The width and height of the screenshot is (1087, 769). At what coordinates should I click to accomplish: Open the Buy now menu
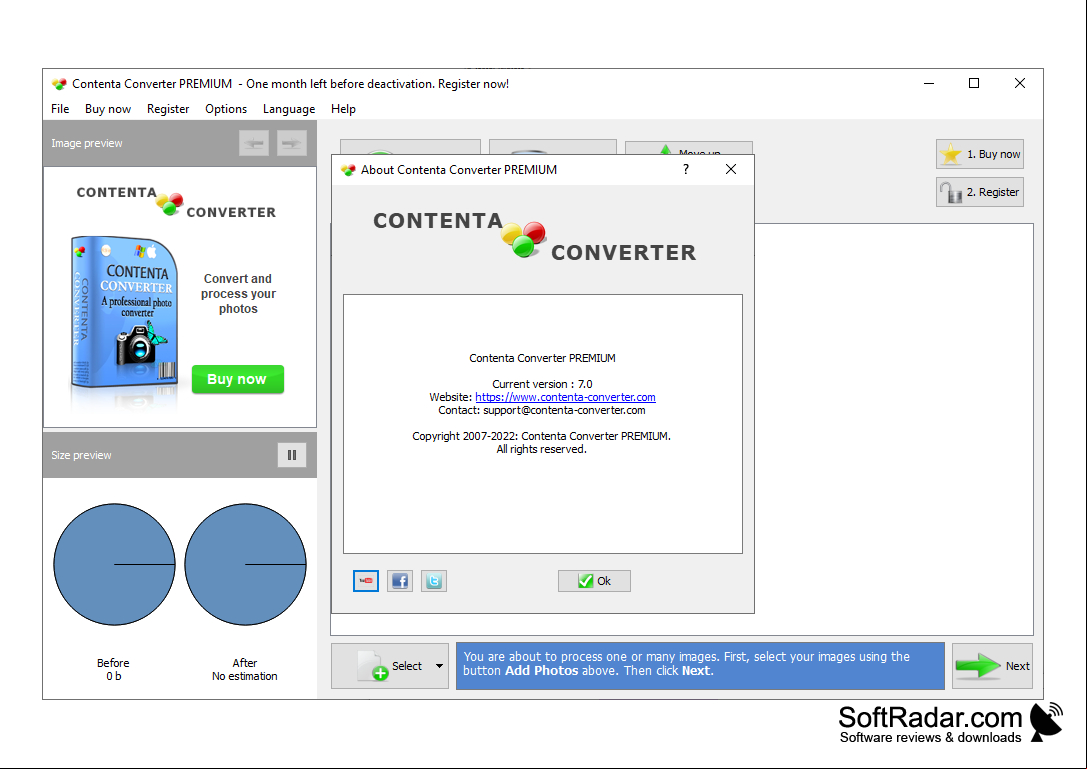point(107,109)
